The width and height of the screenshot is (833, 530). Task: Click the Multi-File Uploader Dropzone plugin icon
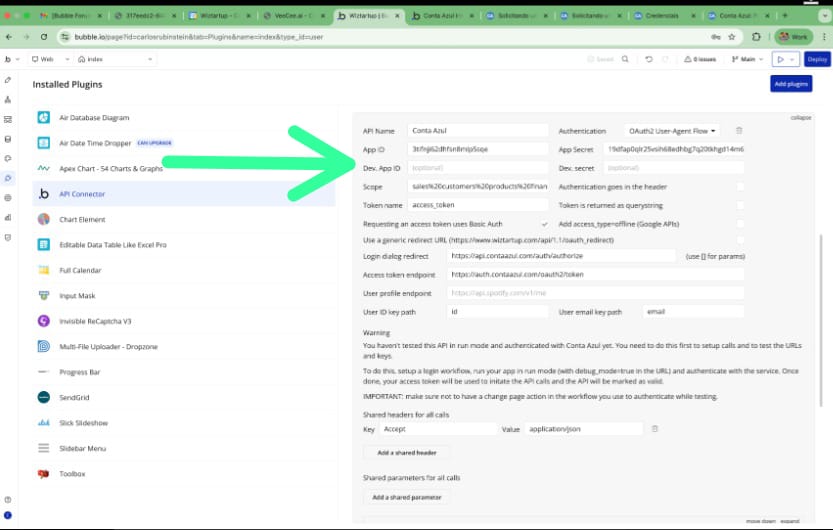[x=44, y=346]
